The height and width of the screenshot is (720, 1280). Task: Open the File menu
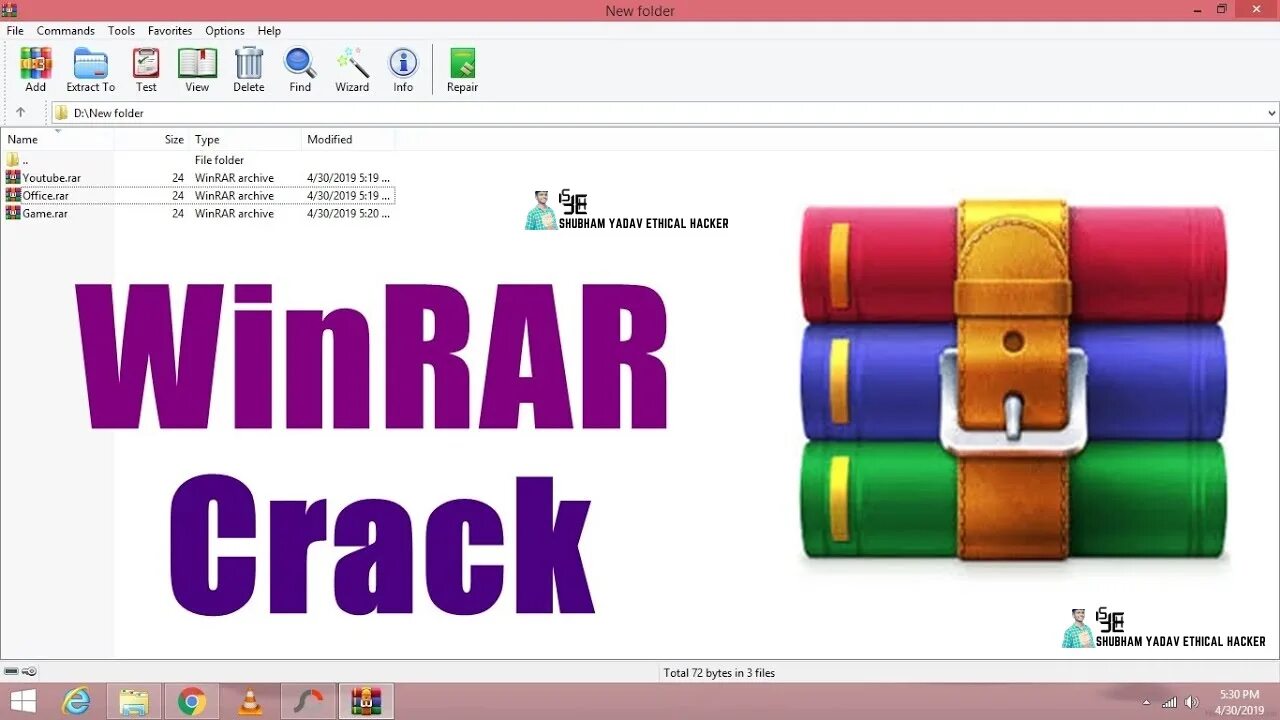(15, 31)
